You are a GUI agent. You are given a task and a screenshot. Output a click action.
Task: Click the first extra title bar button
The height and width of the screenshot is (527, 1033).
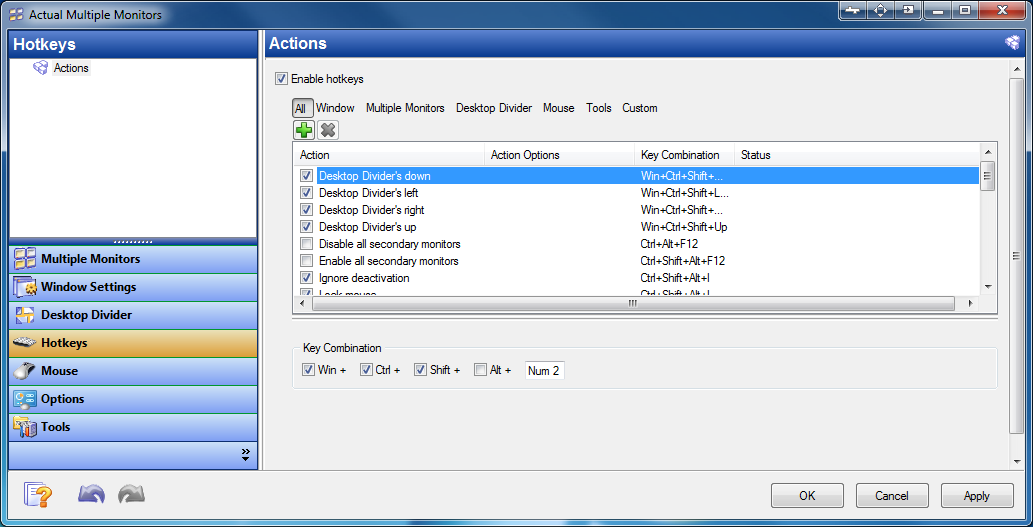852,11
